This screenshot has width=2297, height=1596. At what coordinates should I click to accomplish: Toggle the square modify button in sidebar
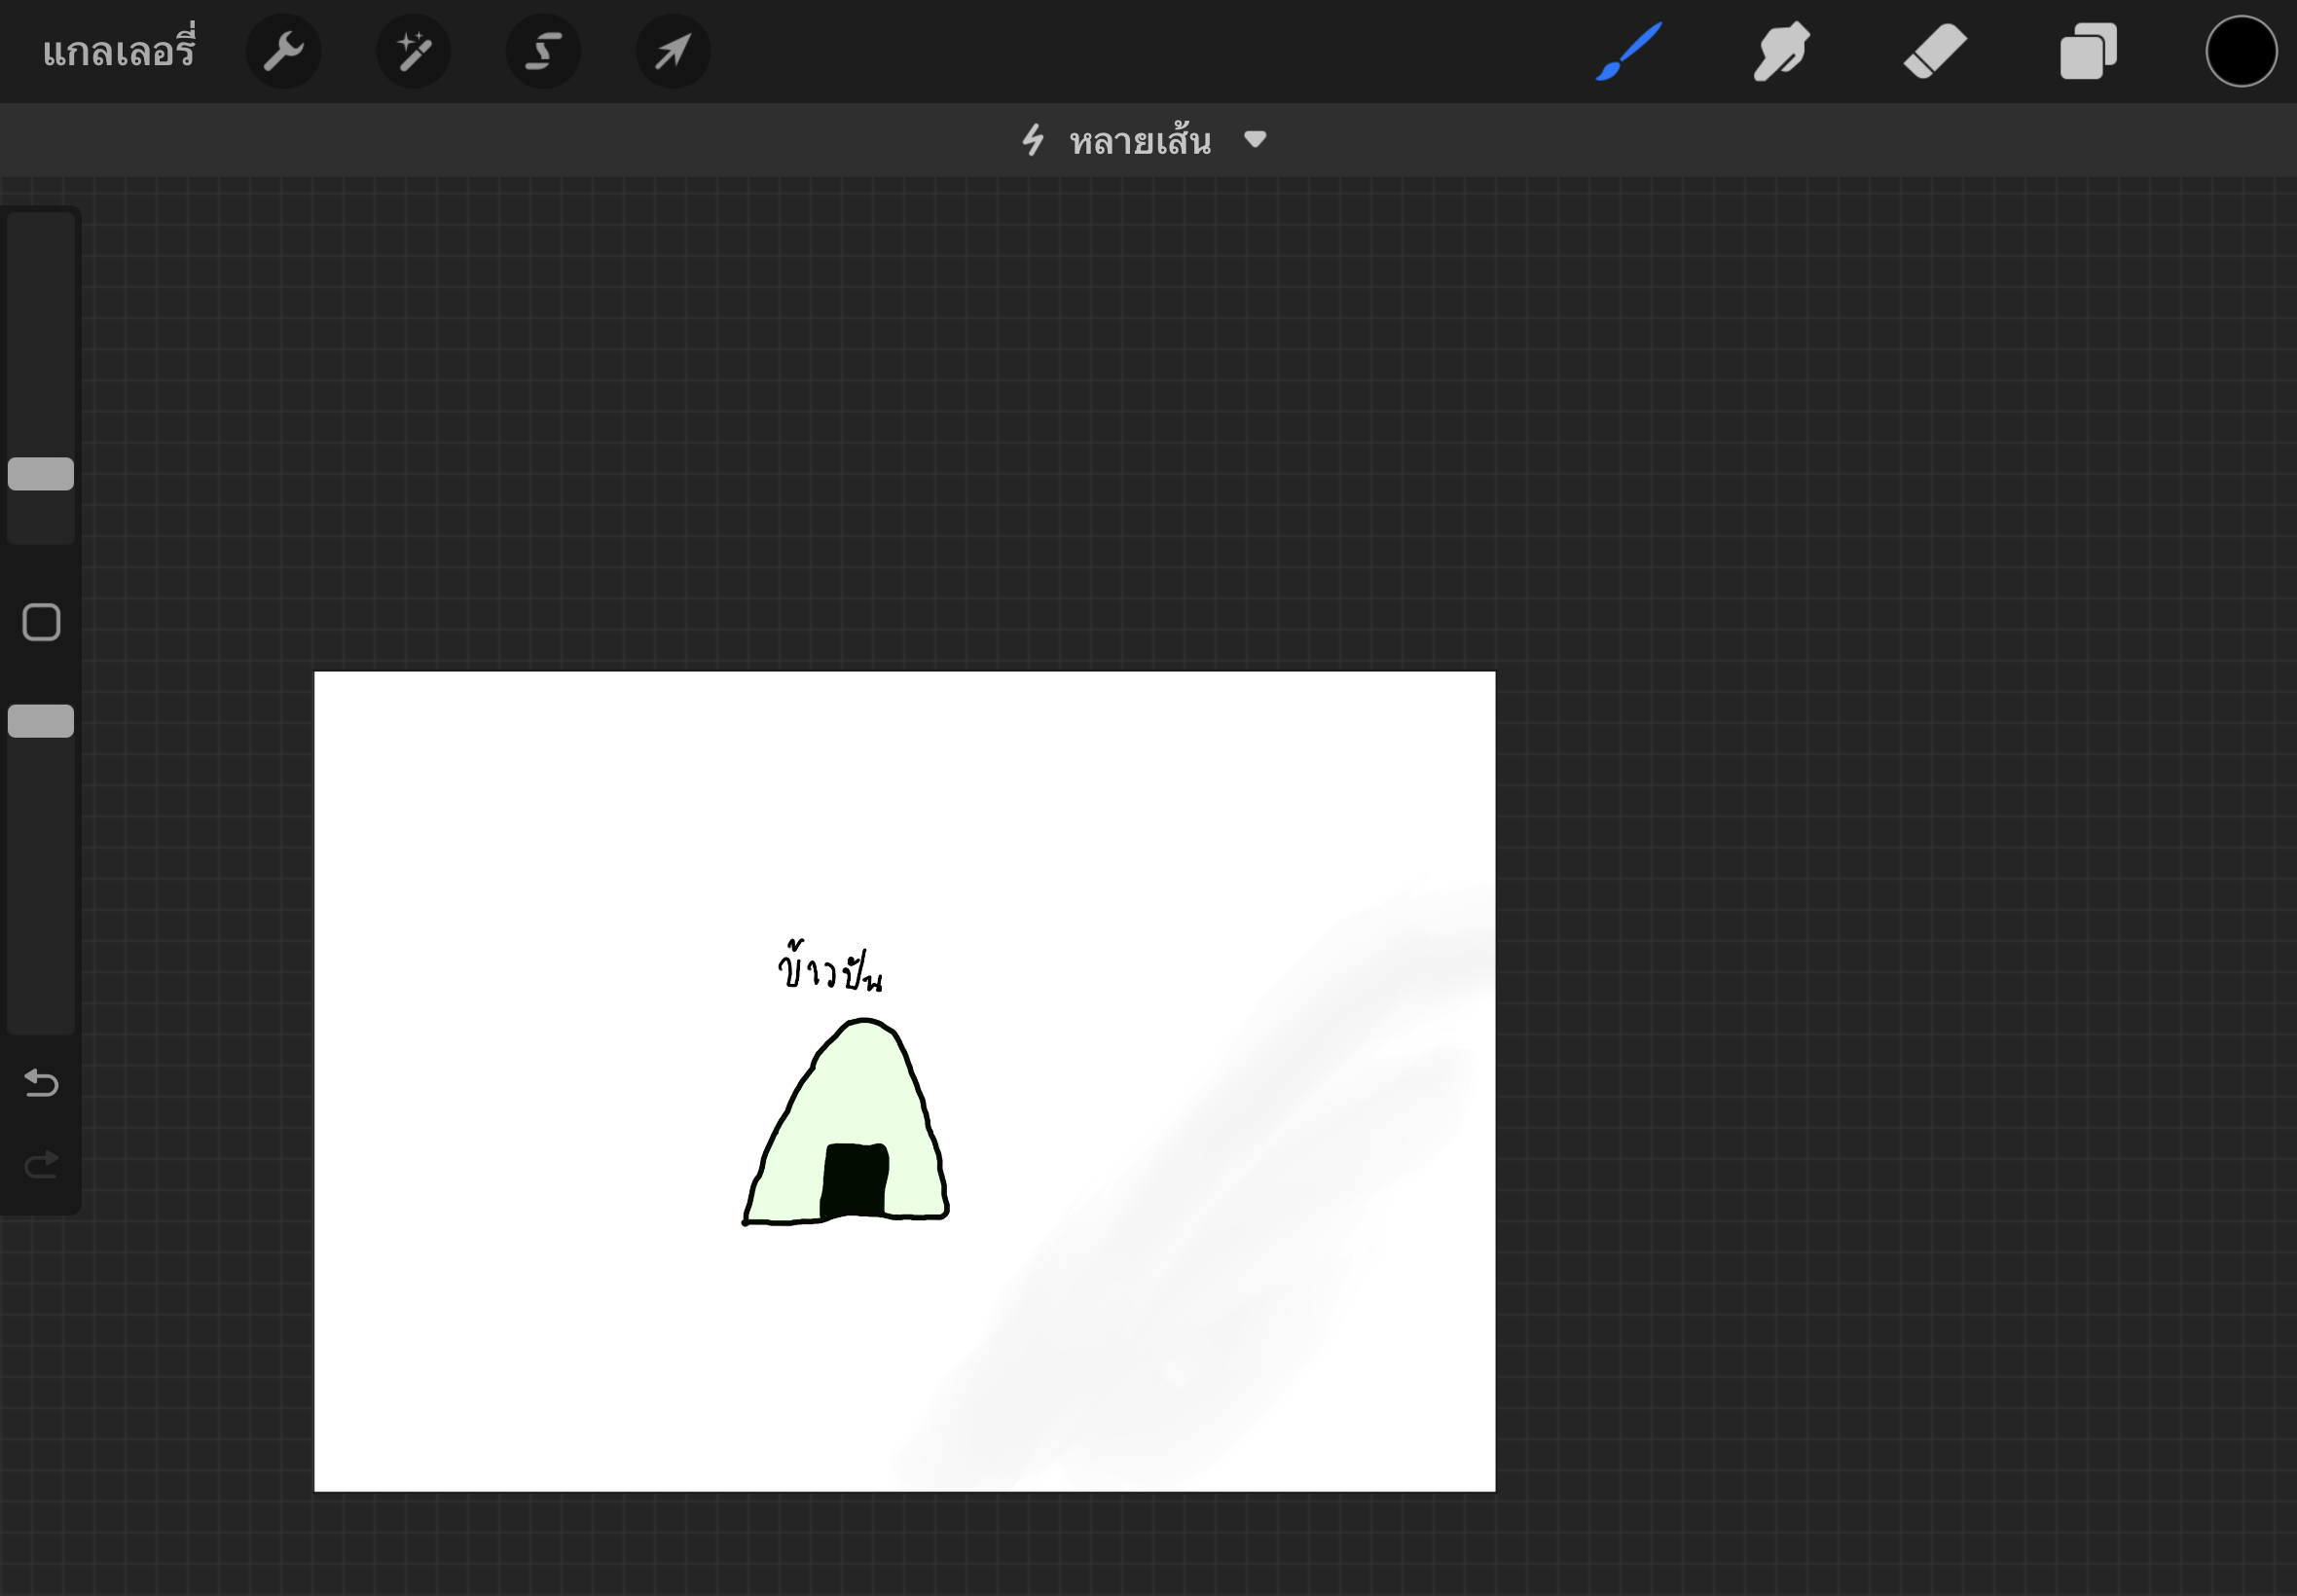point(41,622)
